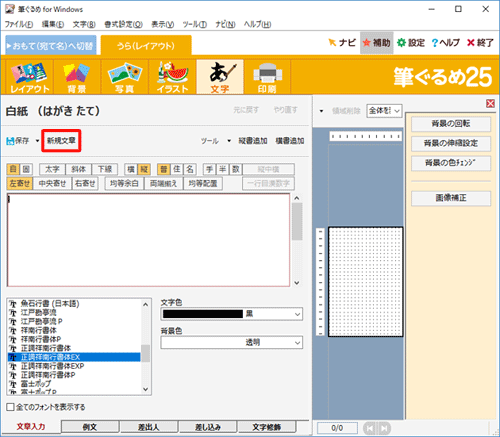Open the 印刷 (Print) tool icon
Screen dimensions: 500x437
267,77
